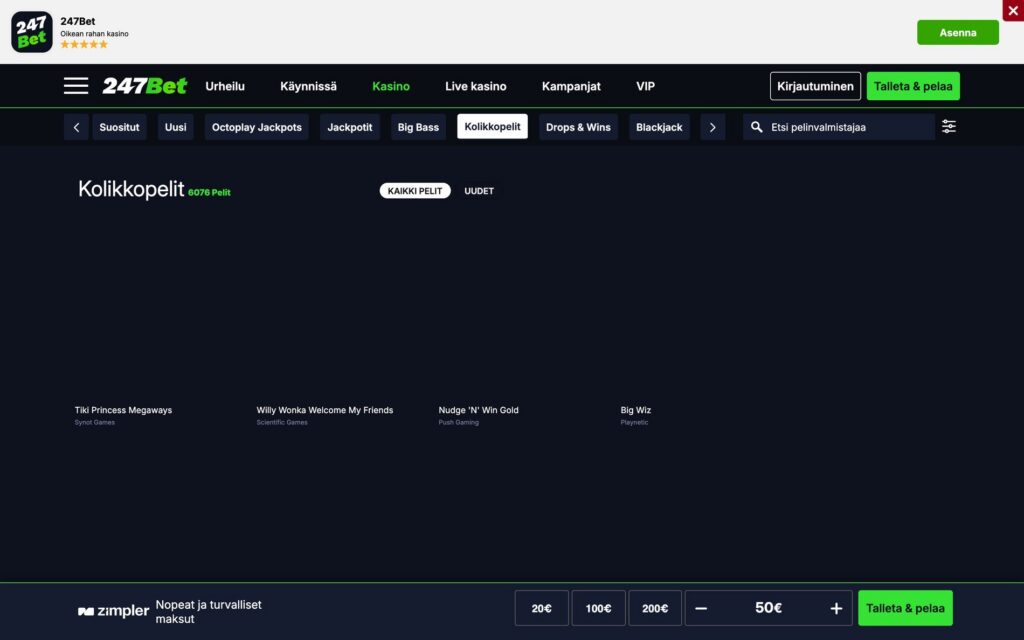The width and height of the screenshot is (1024, 640).
Task: Increase deposit amount with plus
Action: [836, 608]
